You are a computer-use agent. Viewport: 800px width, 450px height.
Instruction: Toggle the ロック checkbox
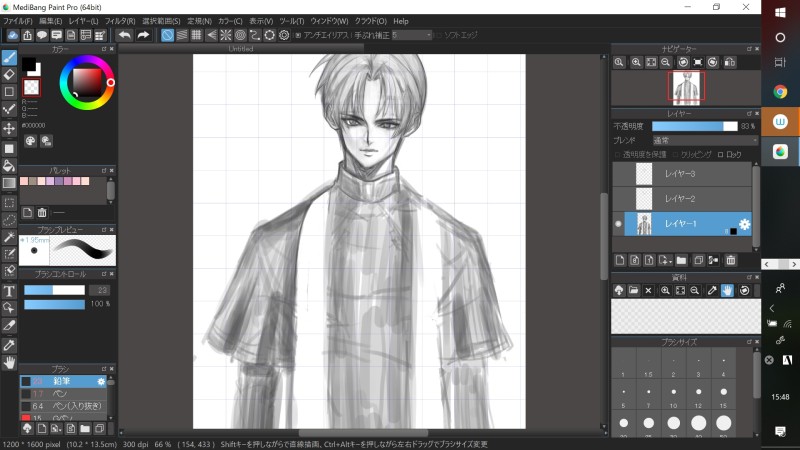coord(720,155)
